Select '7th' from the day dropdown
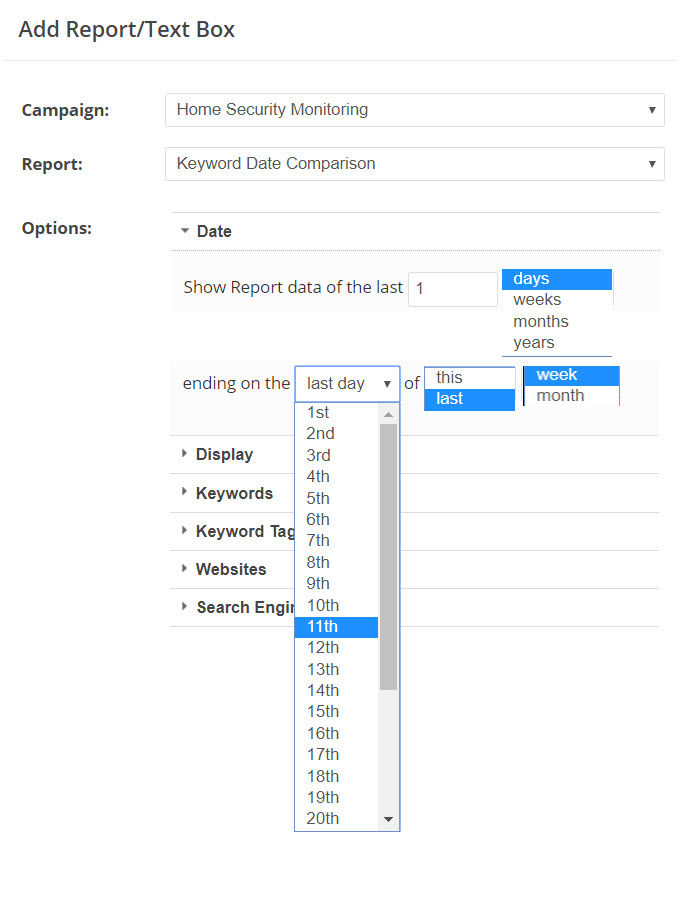685x900 pixels. coord(318,541)
